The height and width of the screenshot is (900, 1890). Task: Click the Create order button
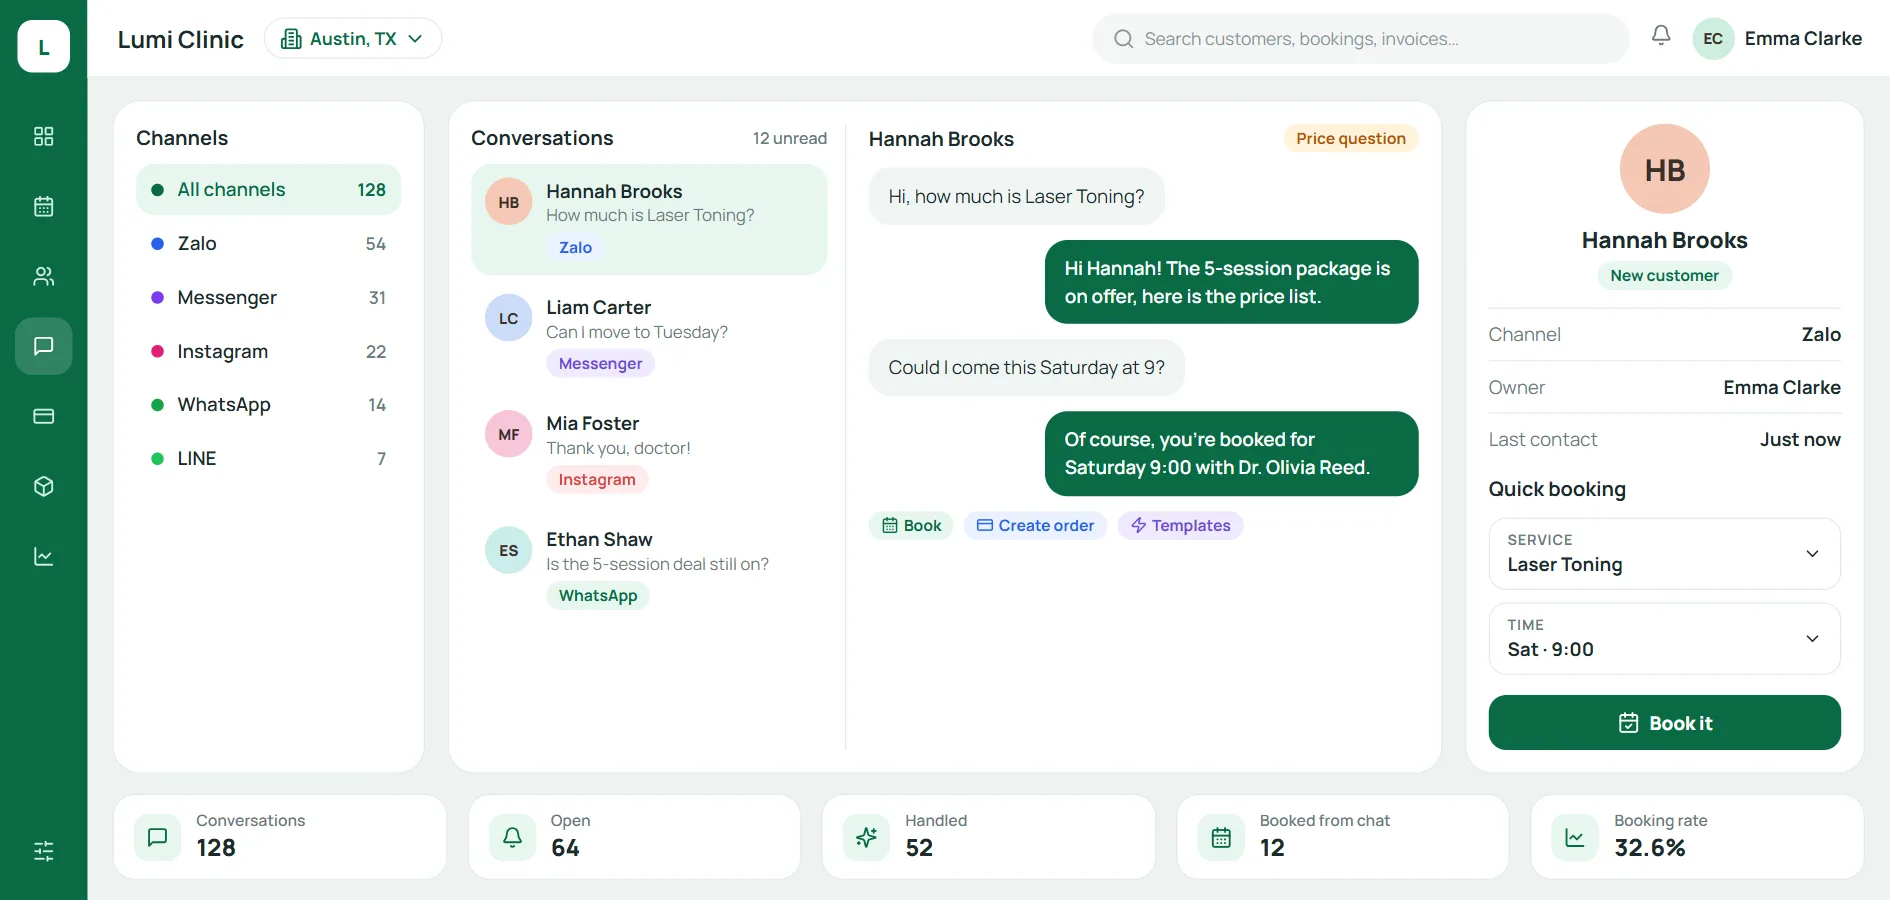coord(1035,526)
